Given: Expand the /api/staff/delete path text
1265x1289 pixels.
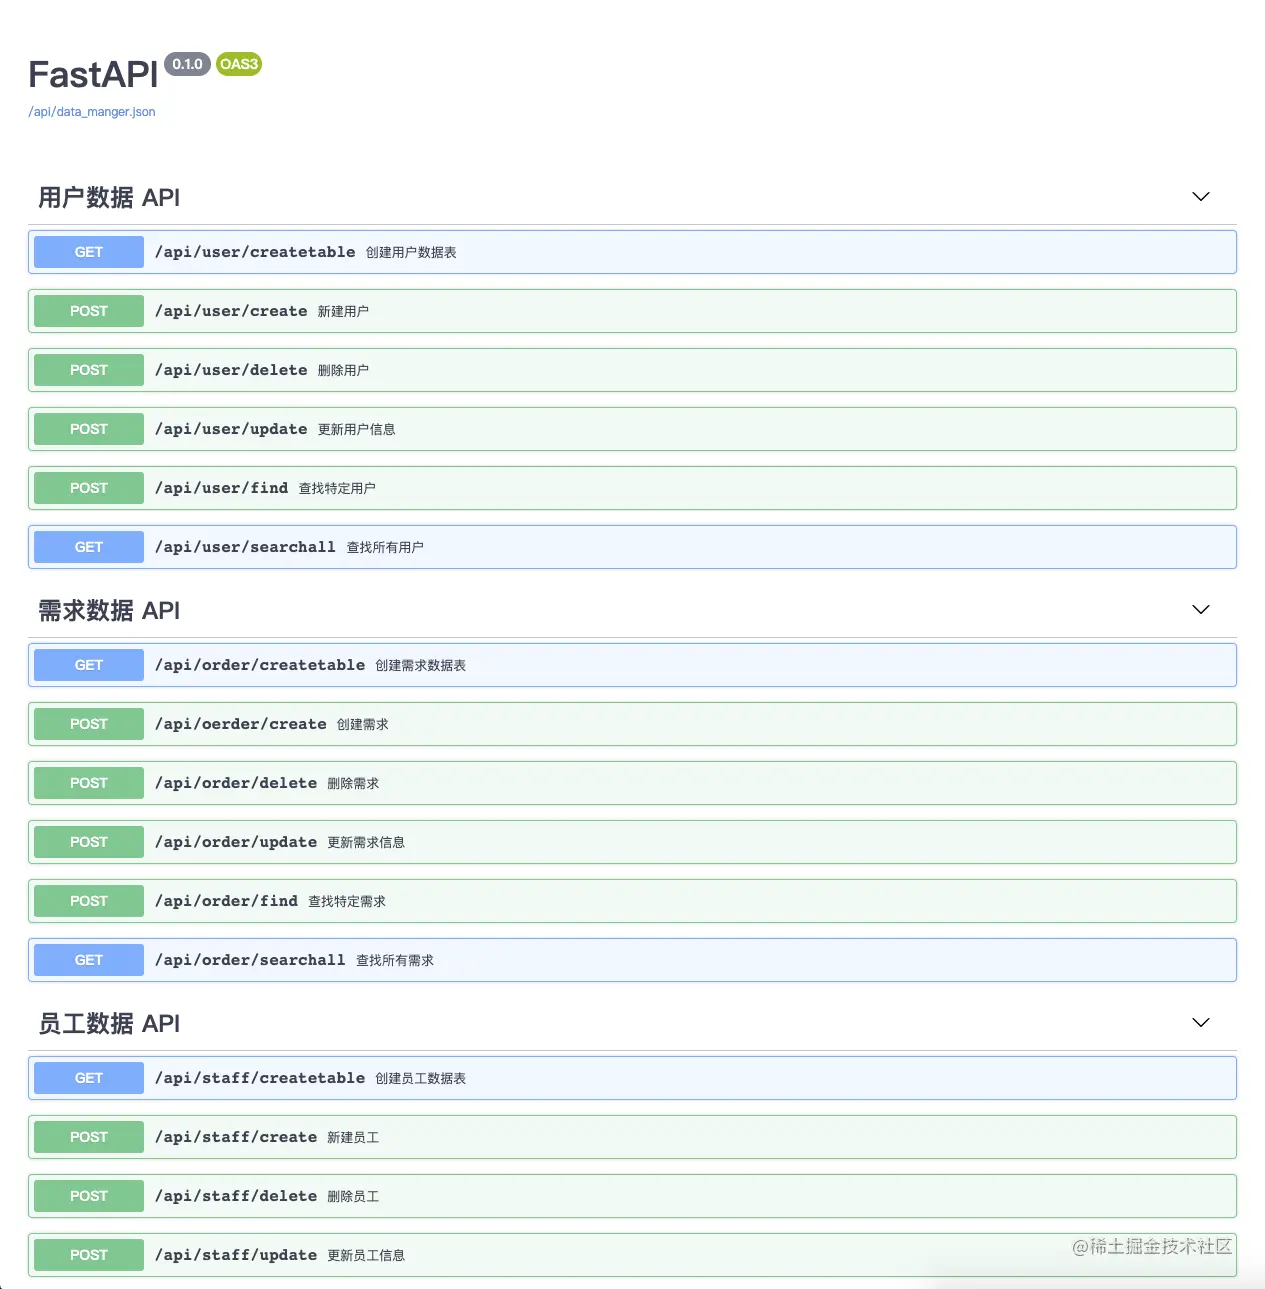Looking at the screenshot, I should (x=236, y=1196).
